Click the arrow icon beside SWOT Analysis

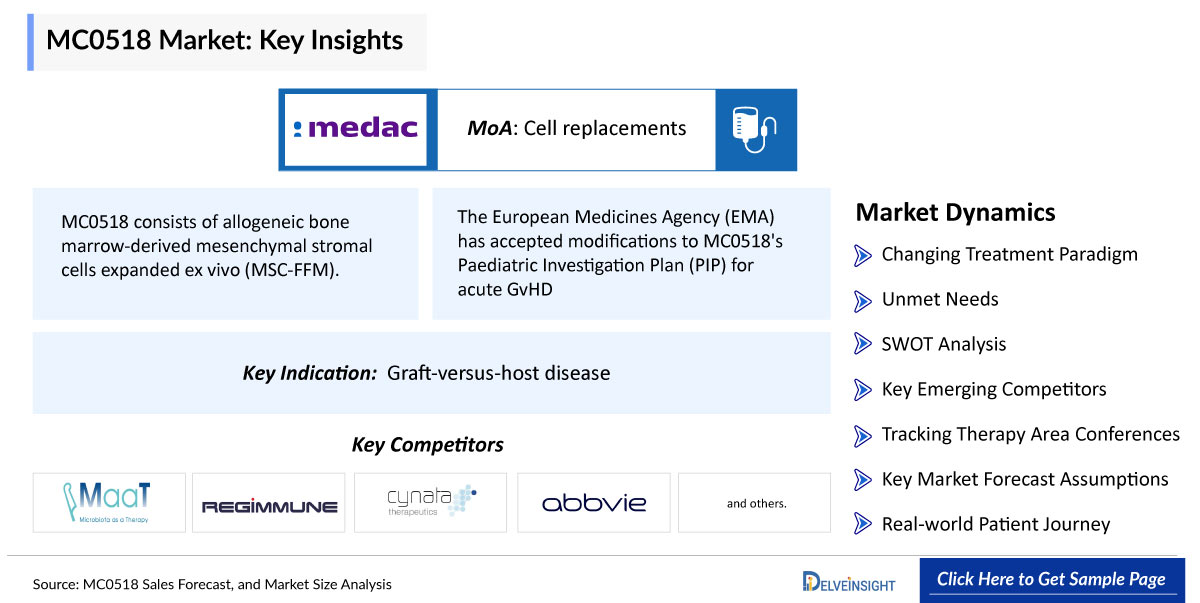863,345
